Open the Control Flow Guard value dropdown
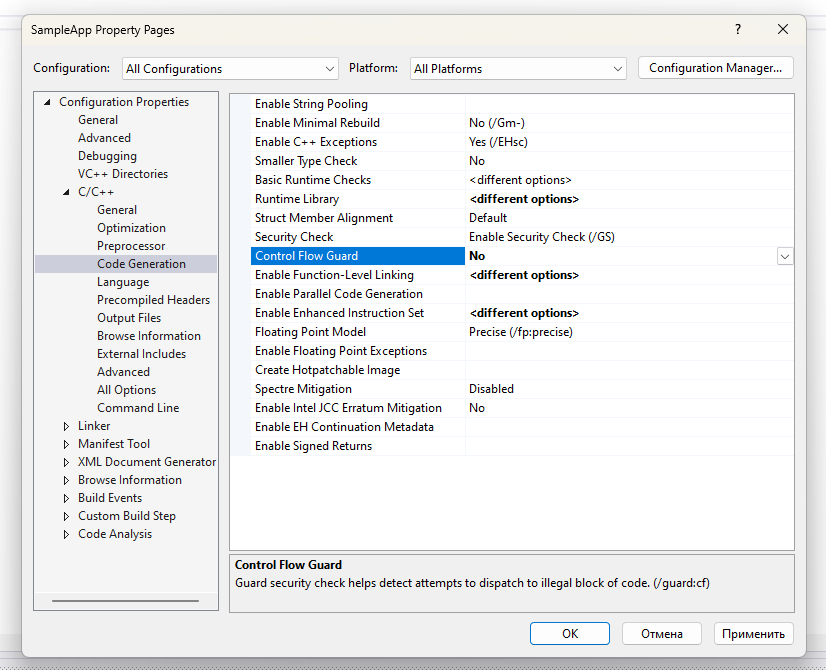This screenshot has height=670, width=826. pos(784,257)
